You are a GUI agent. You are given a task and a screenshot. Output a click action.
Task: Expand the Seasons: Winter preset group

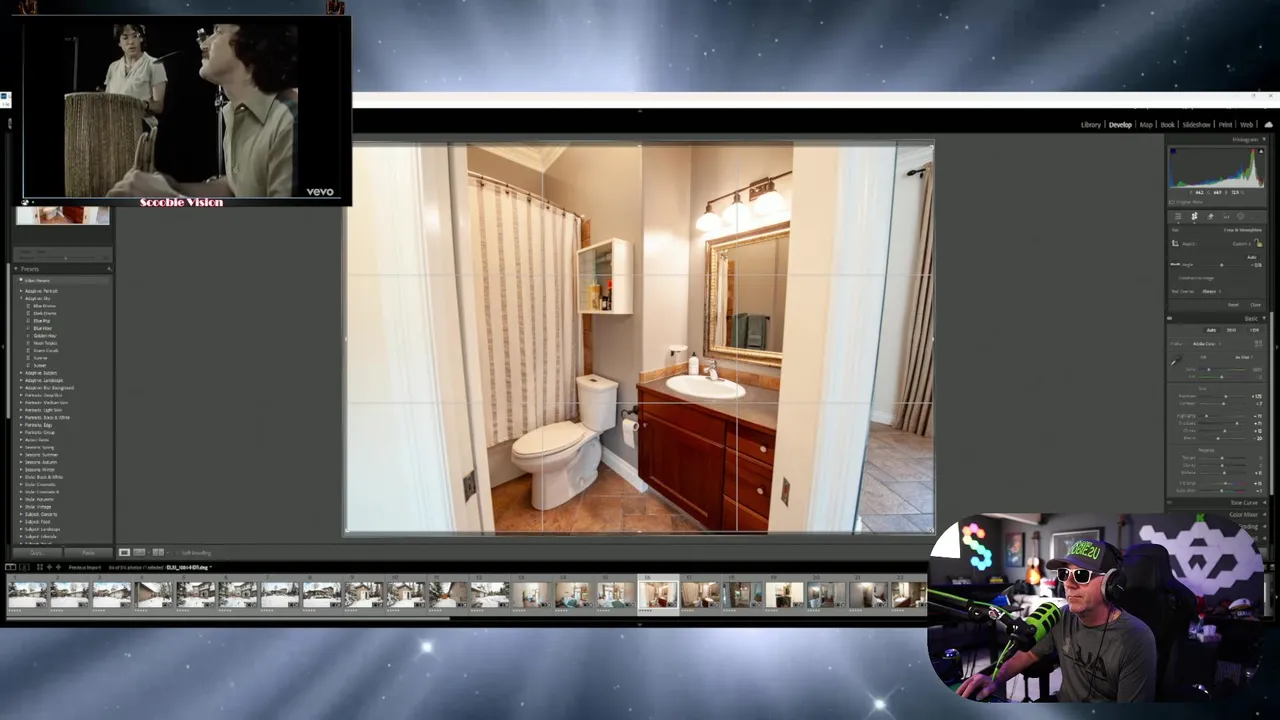tap(21, 469)
